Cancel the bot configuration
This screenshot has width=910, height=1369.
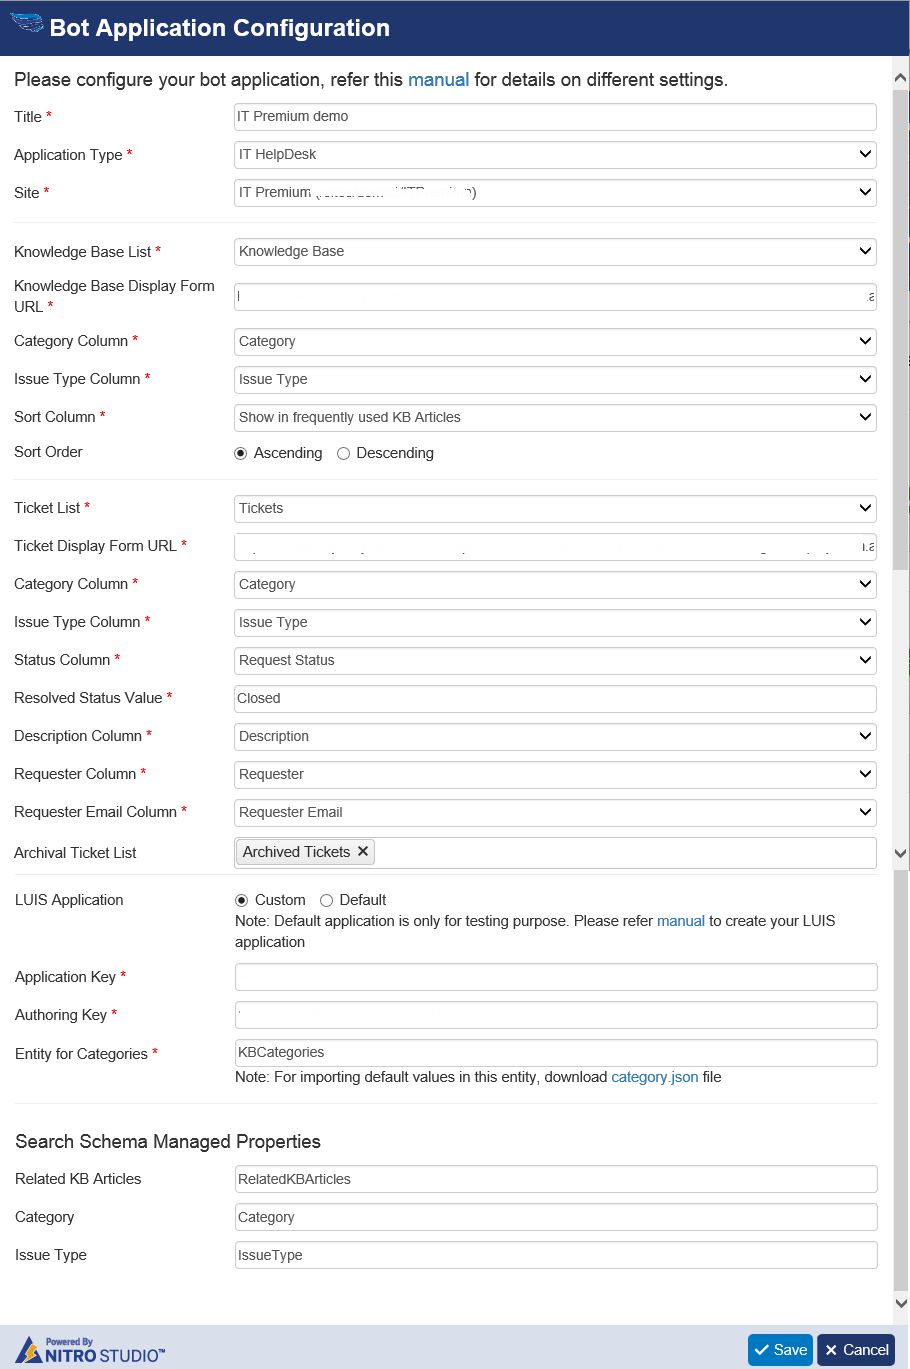point(856,1350)
